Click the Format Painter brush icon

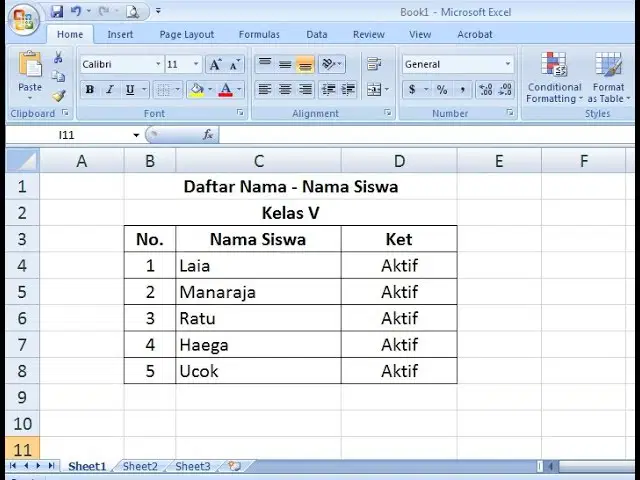[58, 96]
